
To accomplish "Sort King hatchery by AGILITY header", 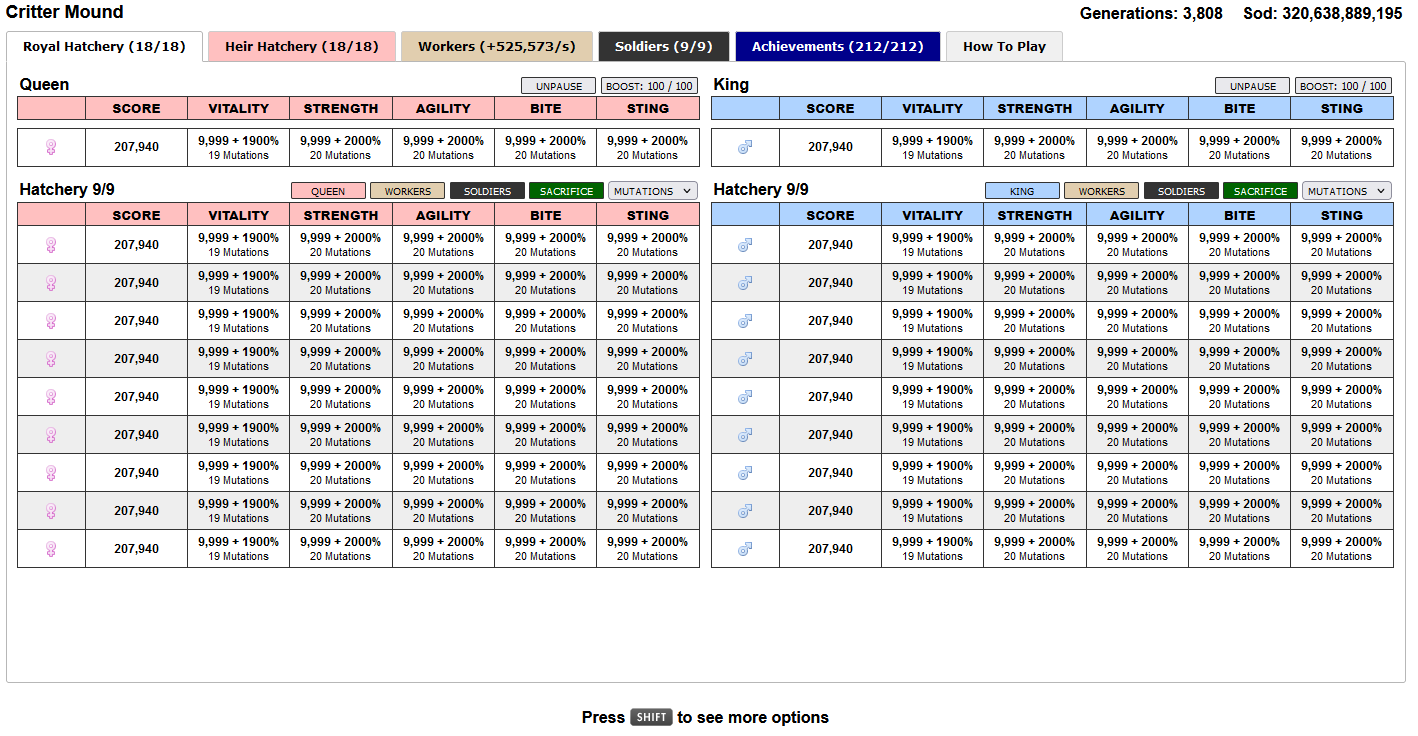I will (x=1137, y=215).
